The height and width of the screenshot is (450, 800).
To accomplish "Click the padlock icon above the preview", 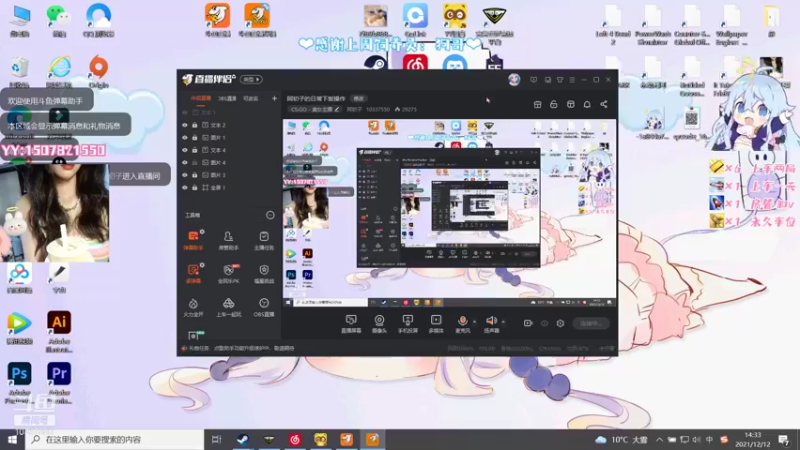I will [554, 104].
